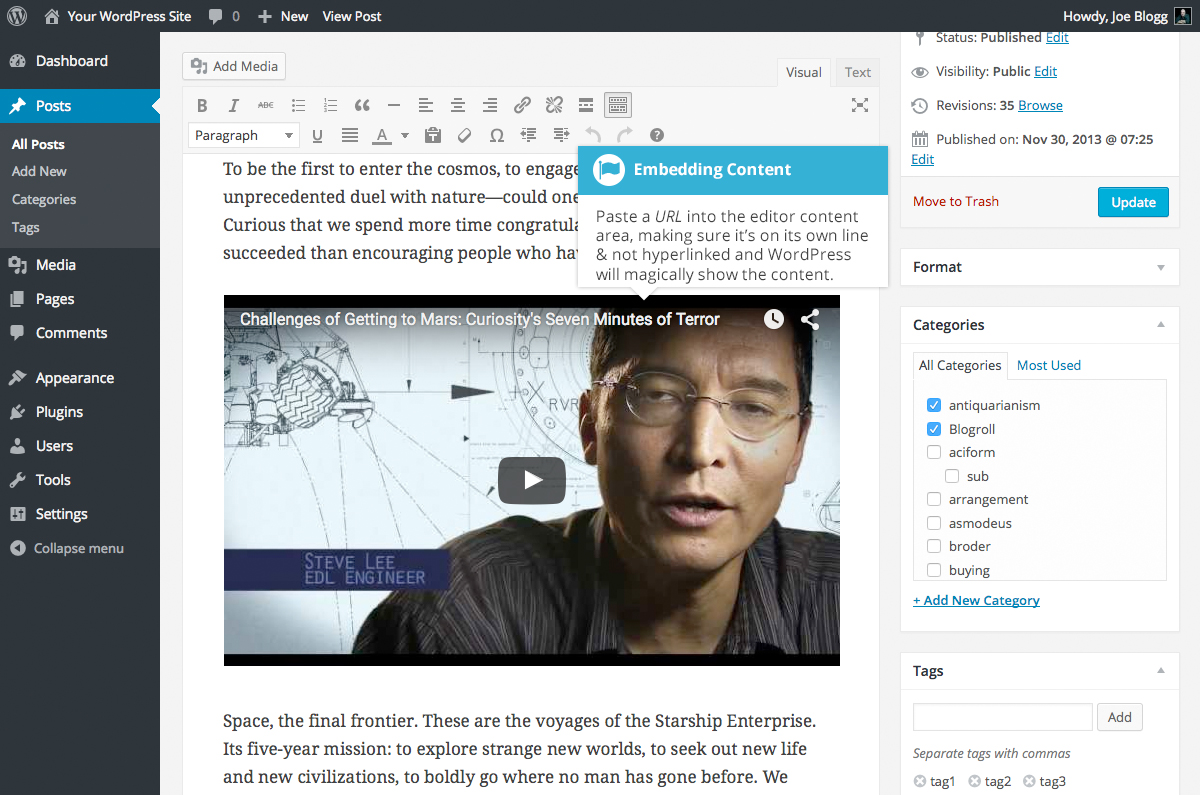Switch to the Text editor tab
Screen dimensions: 1200x795
[x=857, y=72]
